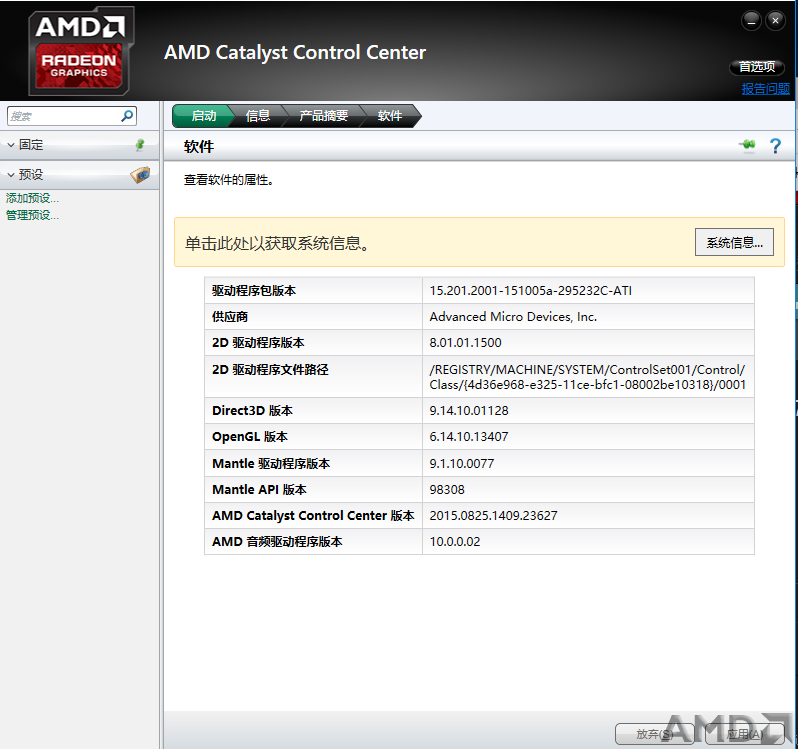The image size is (798, 749).
Task: Minimize the Catalyst Control Center window
Action: (751, 21)
